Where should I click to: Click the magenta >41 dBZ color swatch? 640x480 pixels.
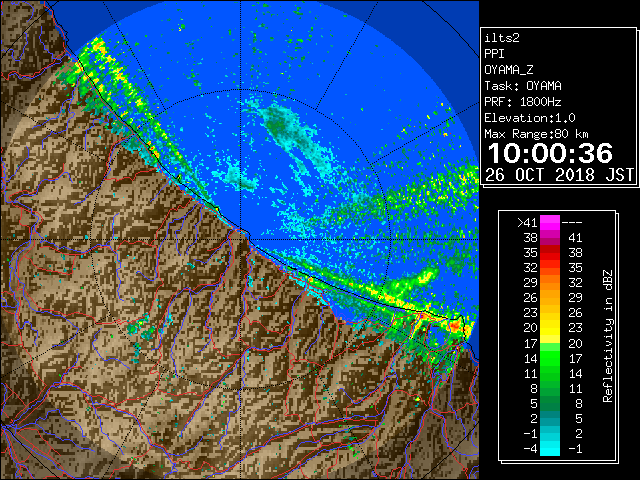point(550,223)
